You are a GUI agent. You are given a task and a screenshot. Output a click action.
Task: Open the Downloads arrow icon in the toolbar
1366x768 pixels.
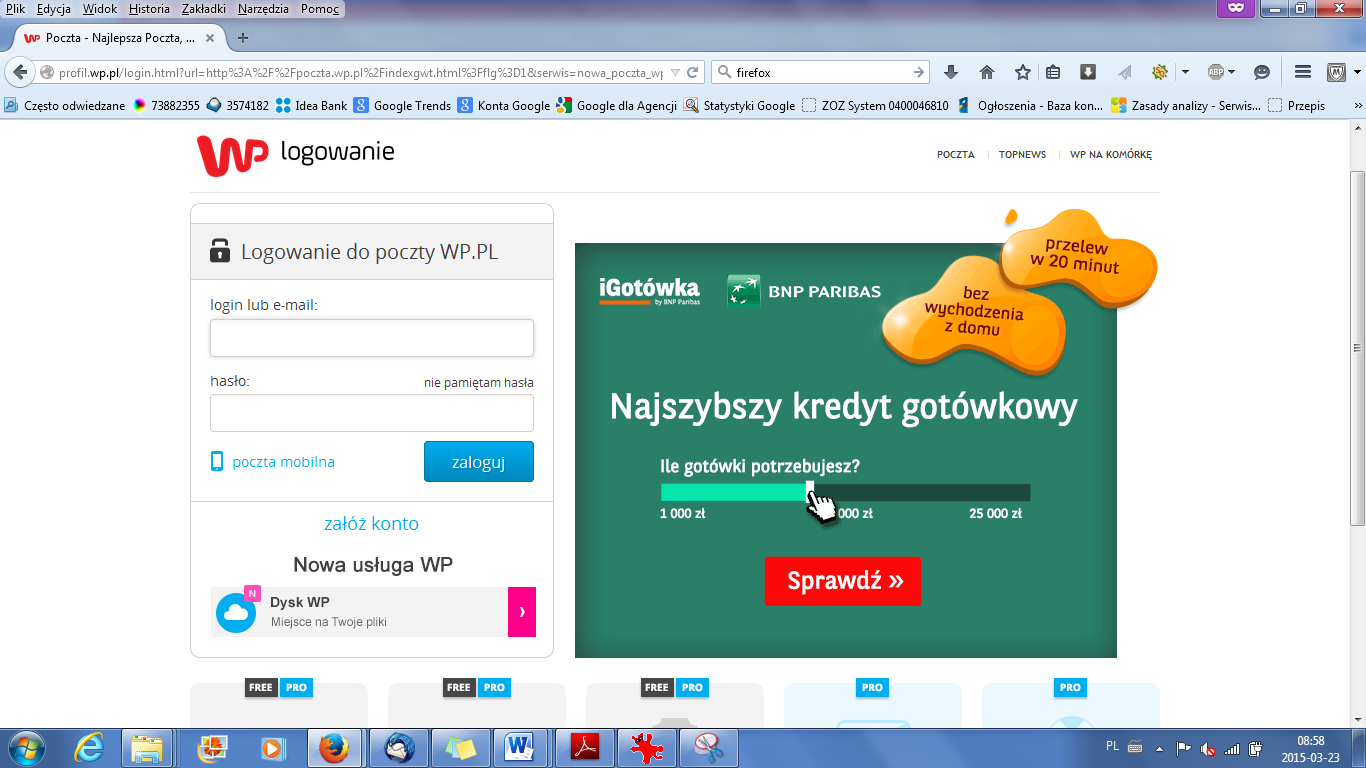[x=951, y=72]
